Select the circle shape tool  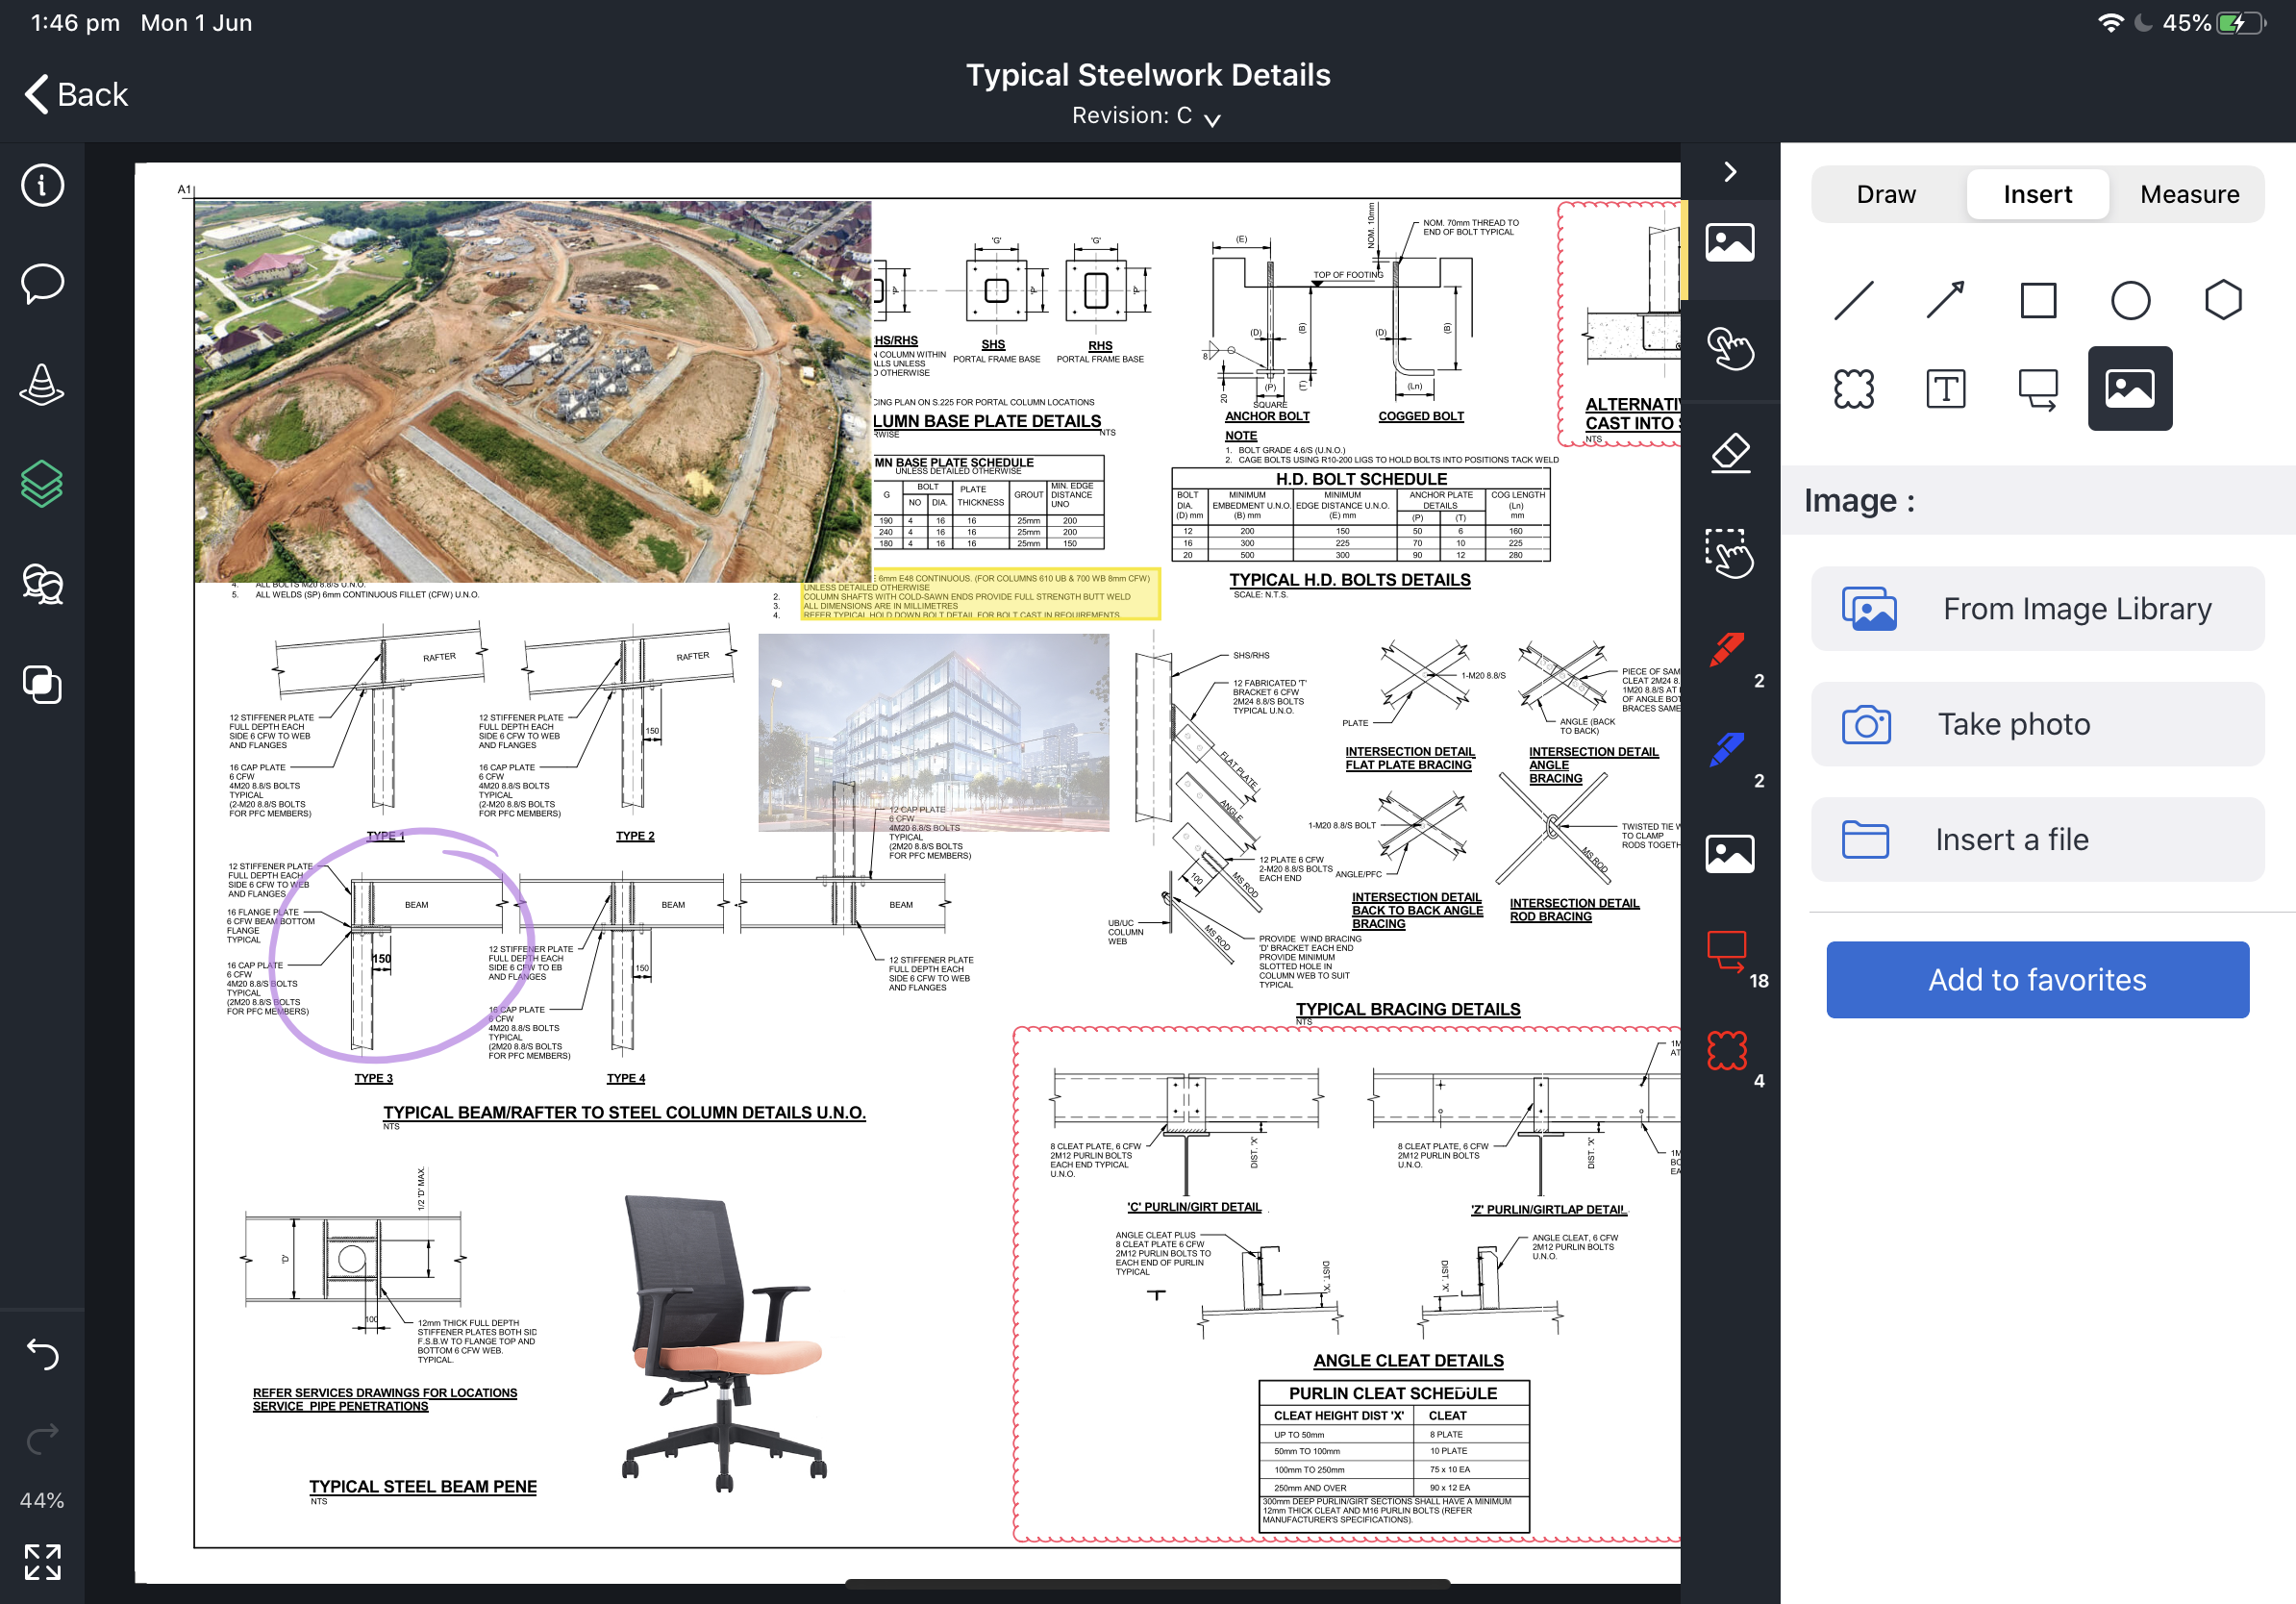click(2130, 300)
